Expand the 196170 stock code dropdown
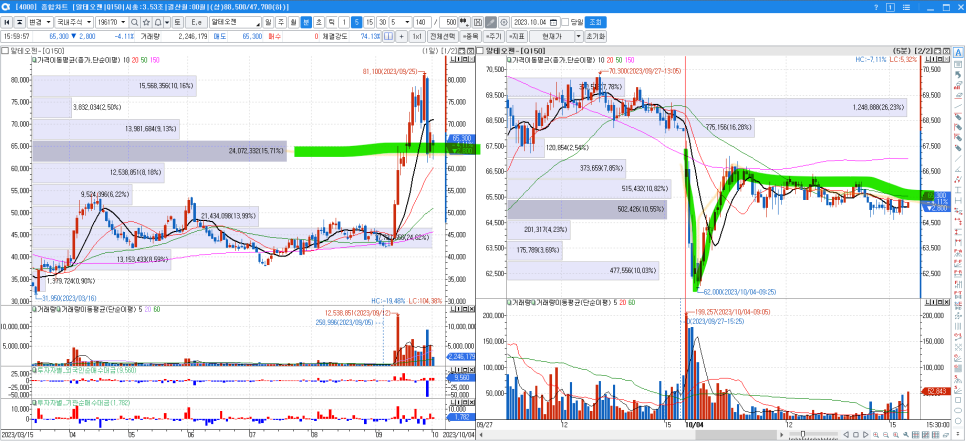The image size is (966, 443). [124, 22]
